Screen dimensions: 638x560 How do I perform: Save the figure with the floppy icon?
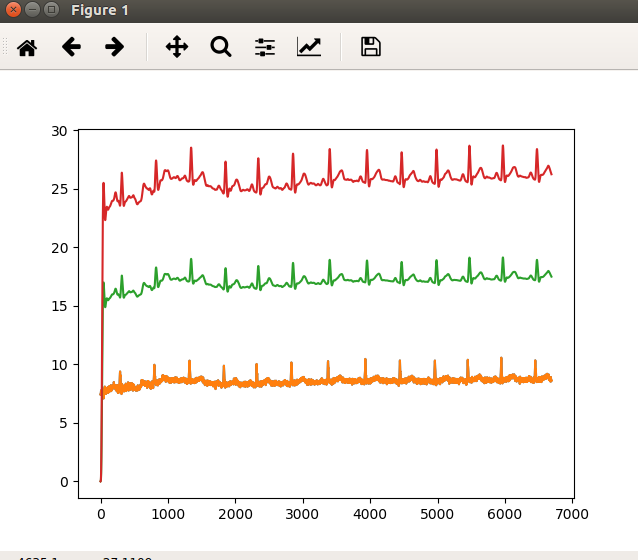click(x=371, y=47)
